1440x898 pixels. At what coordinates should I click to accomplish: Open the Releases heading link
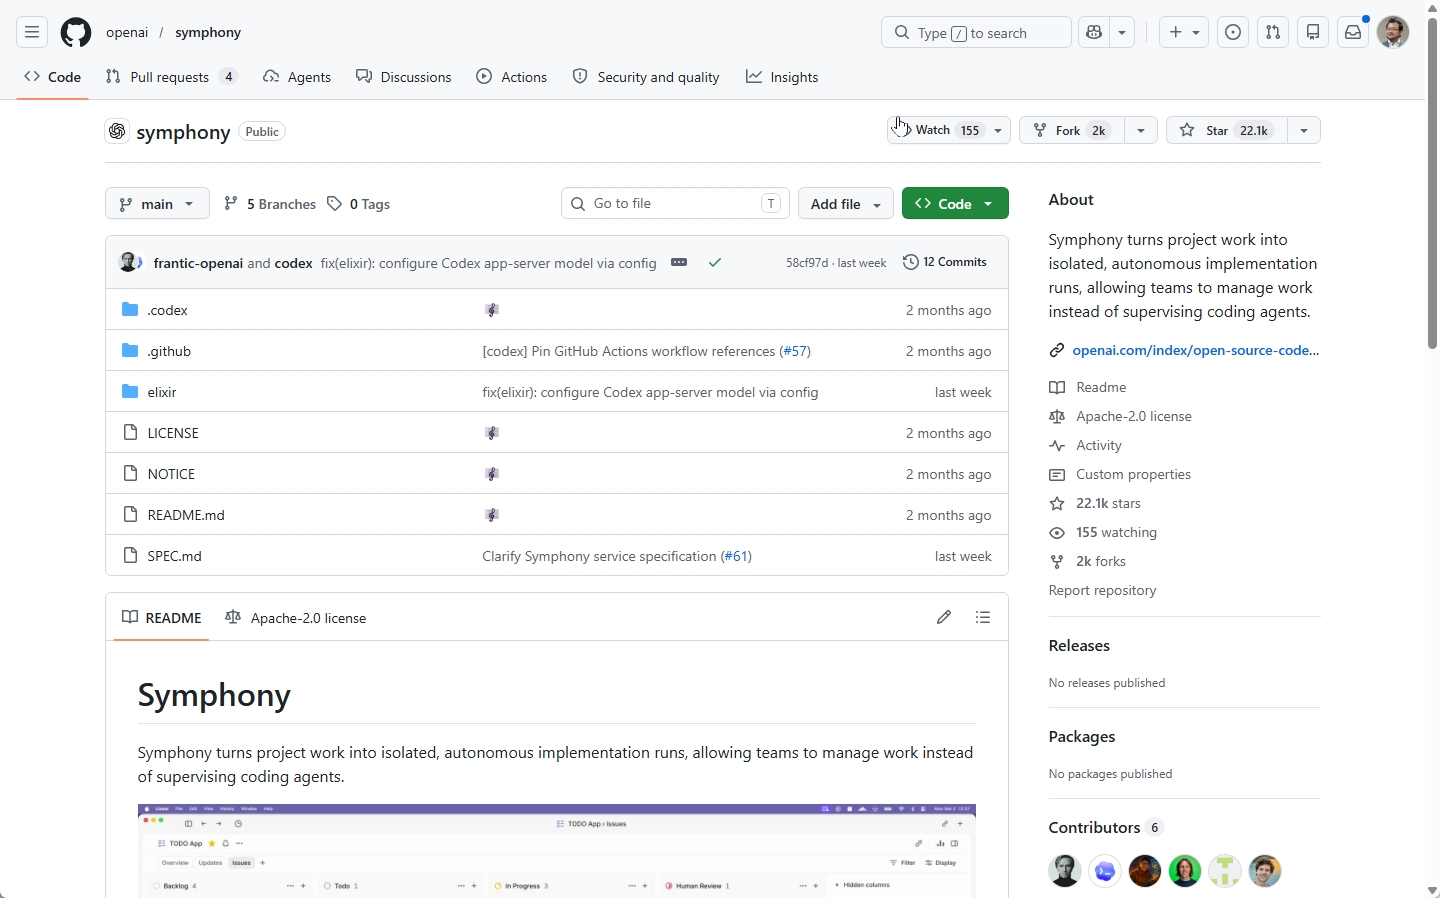1079,646
